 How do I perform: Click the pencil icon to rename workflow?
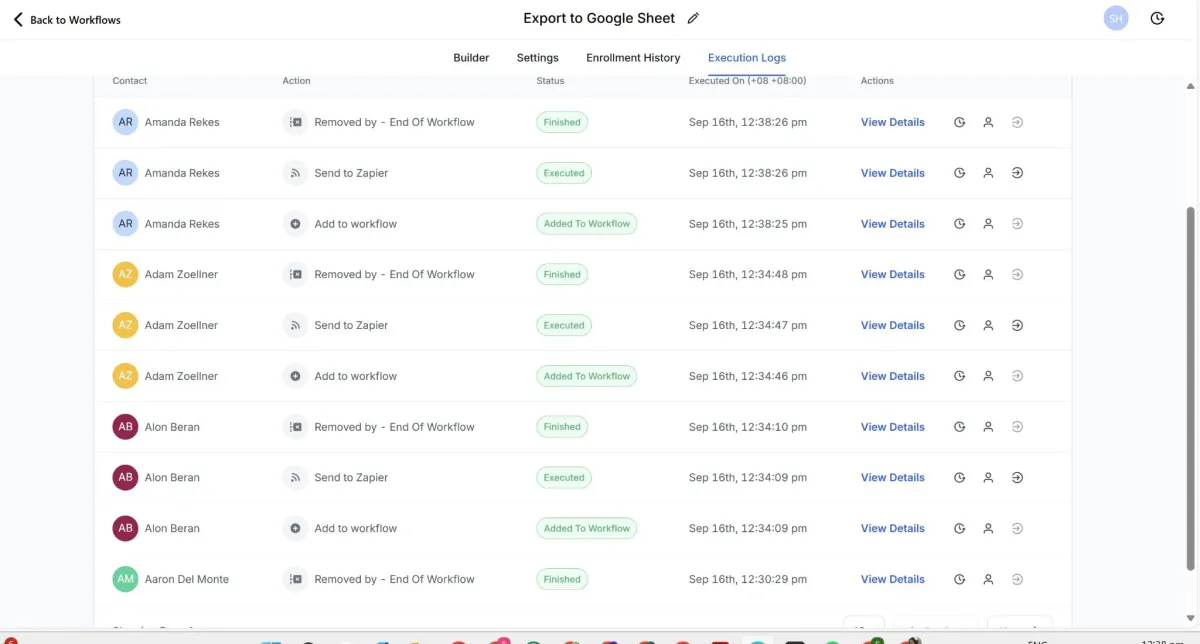point(693,19)
